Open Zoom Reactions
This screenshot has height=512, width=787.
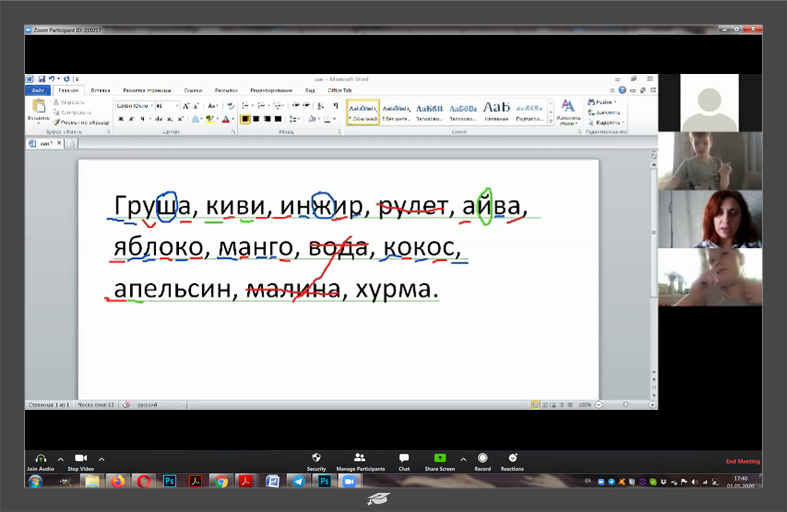click(512, 462)
